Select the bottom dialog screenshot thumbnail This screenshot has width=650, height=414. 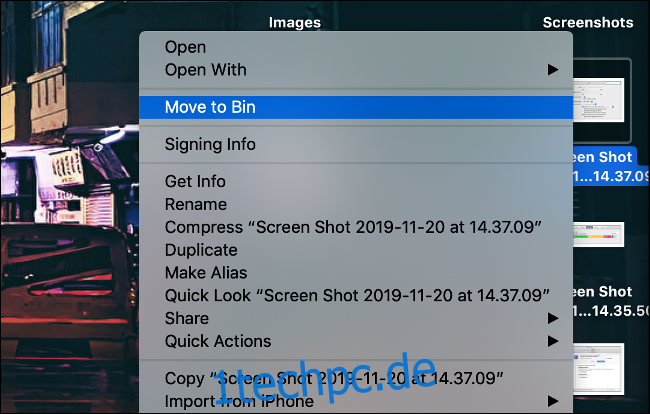click(599, 369)
